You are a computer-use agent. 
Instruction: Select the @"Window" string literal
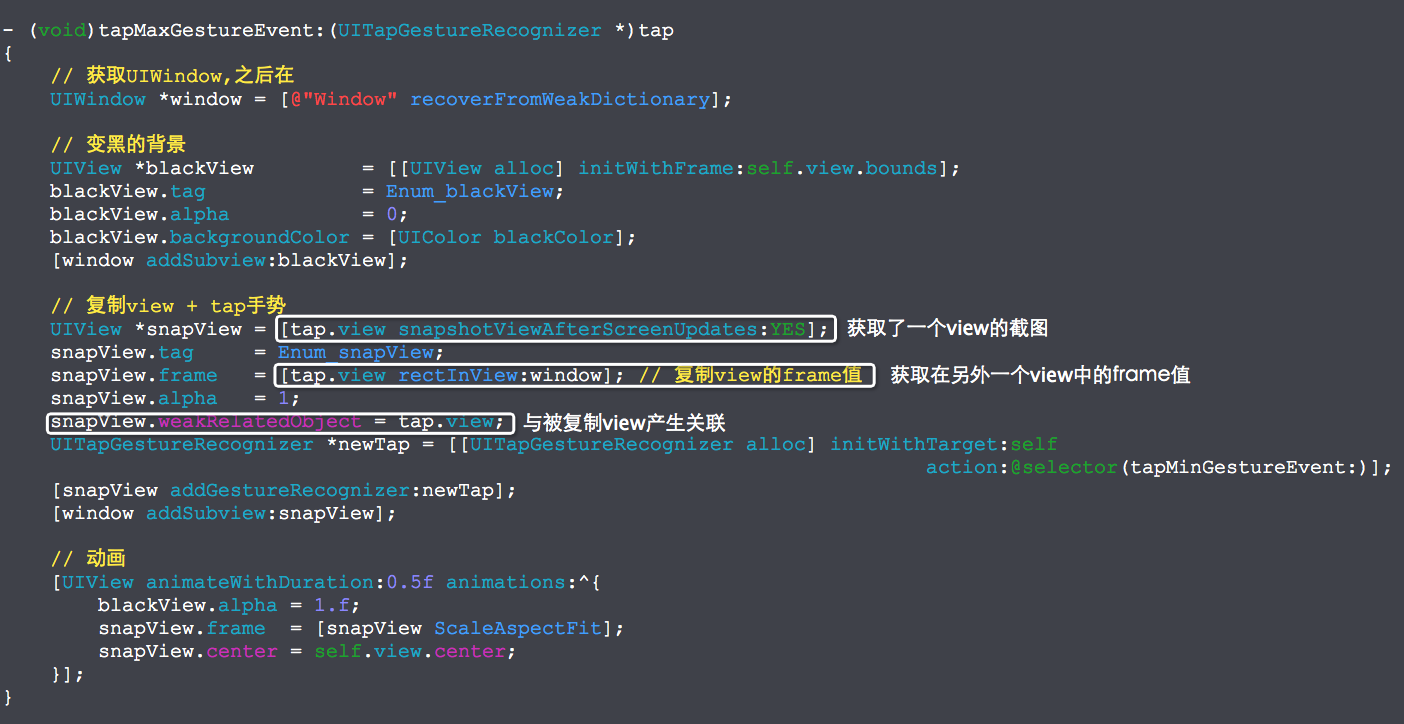[344, 99]
